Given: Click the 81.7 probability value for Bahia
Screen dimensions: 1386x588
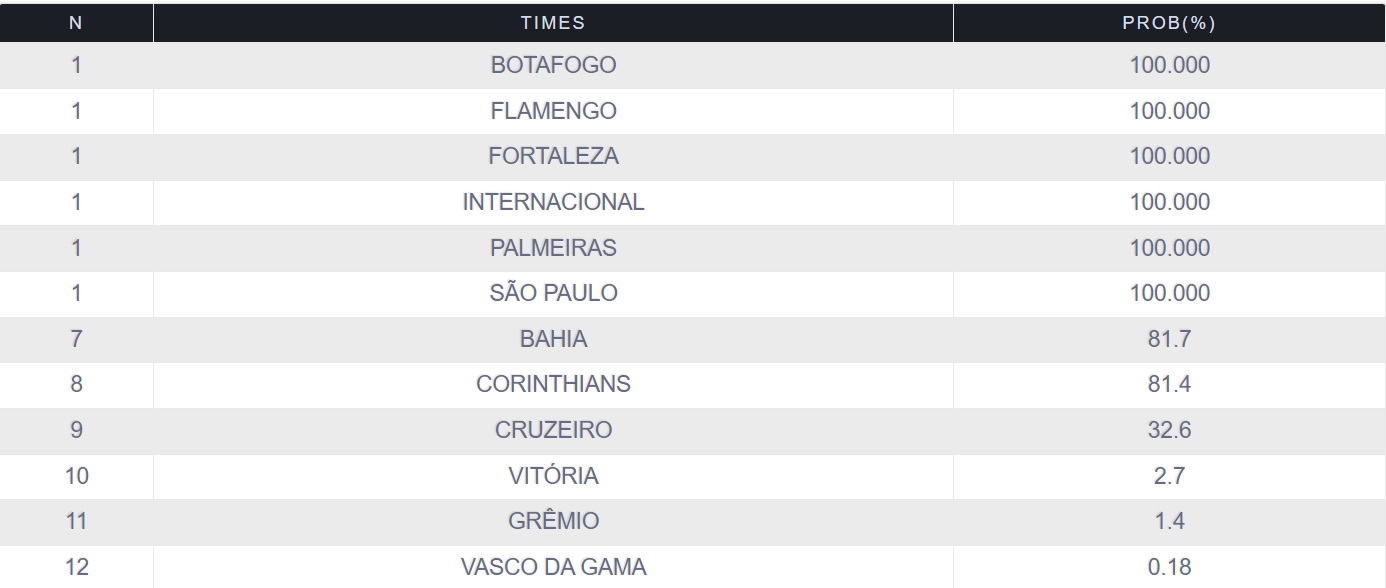Looking at the screenshot, I should click(1169, 339).
